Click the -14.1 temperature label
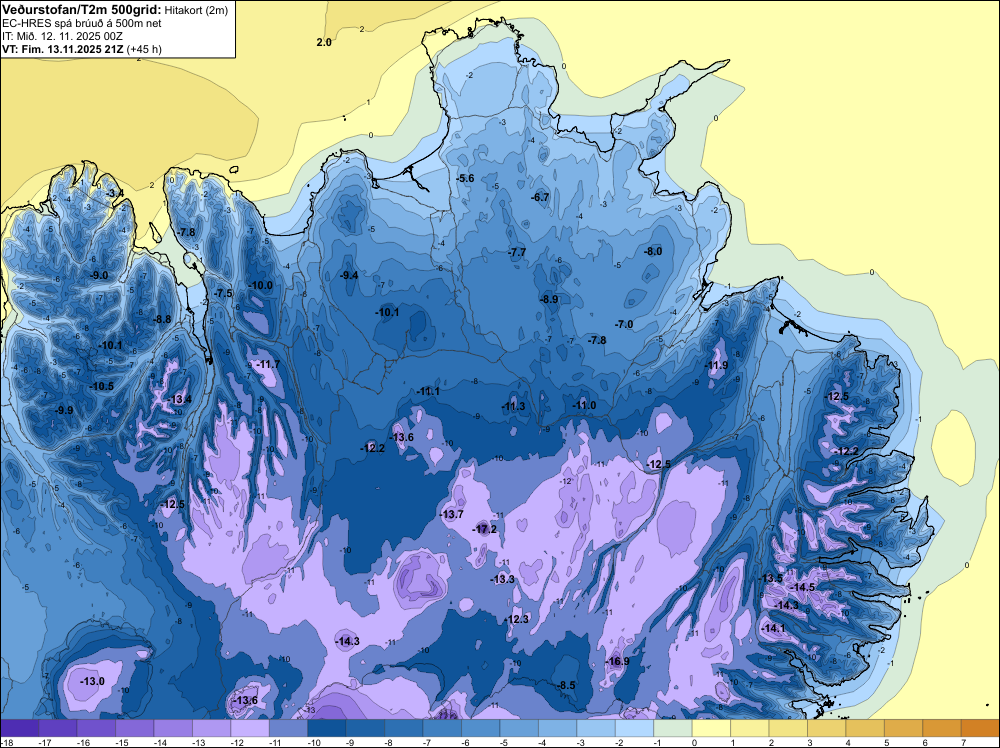The width and height of the screenshot is (1000, 748). point(774,629)
